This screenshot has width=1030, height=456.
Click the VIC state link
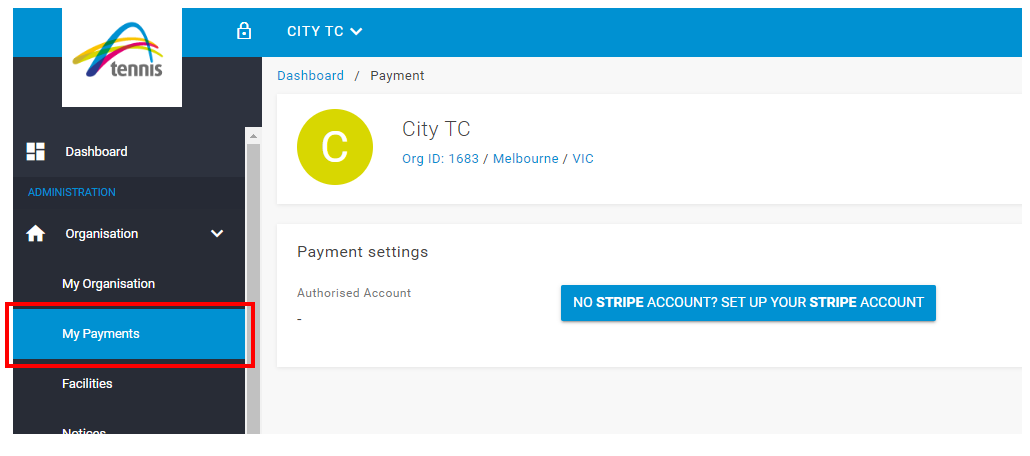point(583,159)
